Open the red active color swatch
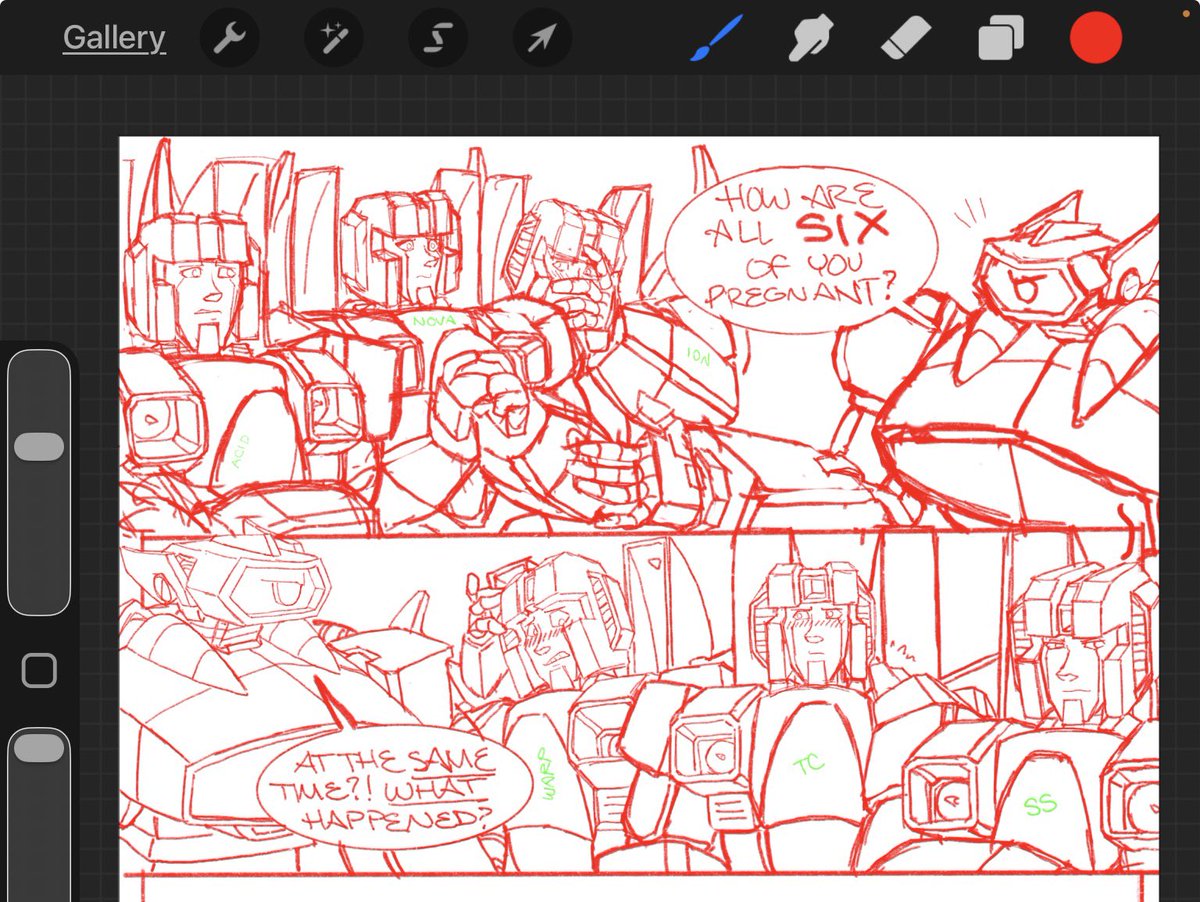Image resolution: width=1200 pixels, height=902 pixels. pos(1096,38)
